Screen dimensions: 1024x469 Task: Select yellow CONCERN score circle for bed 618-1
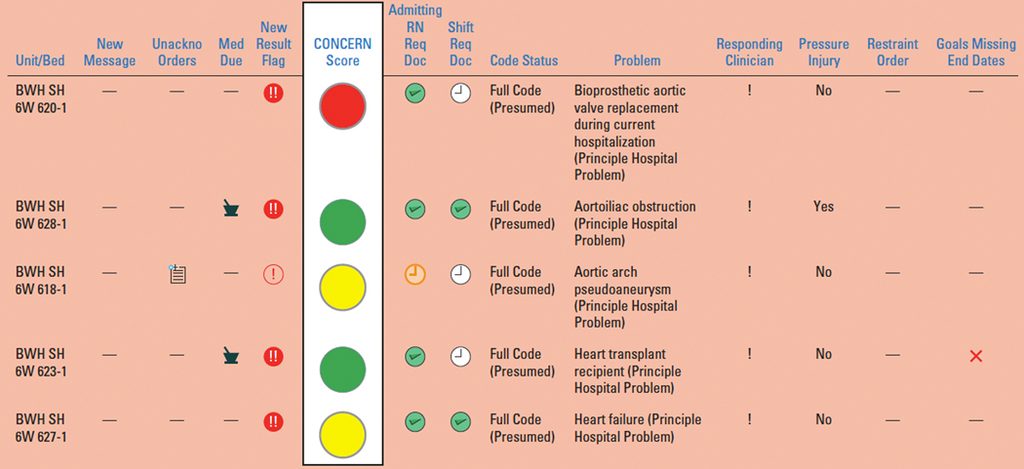point(343,287)
